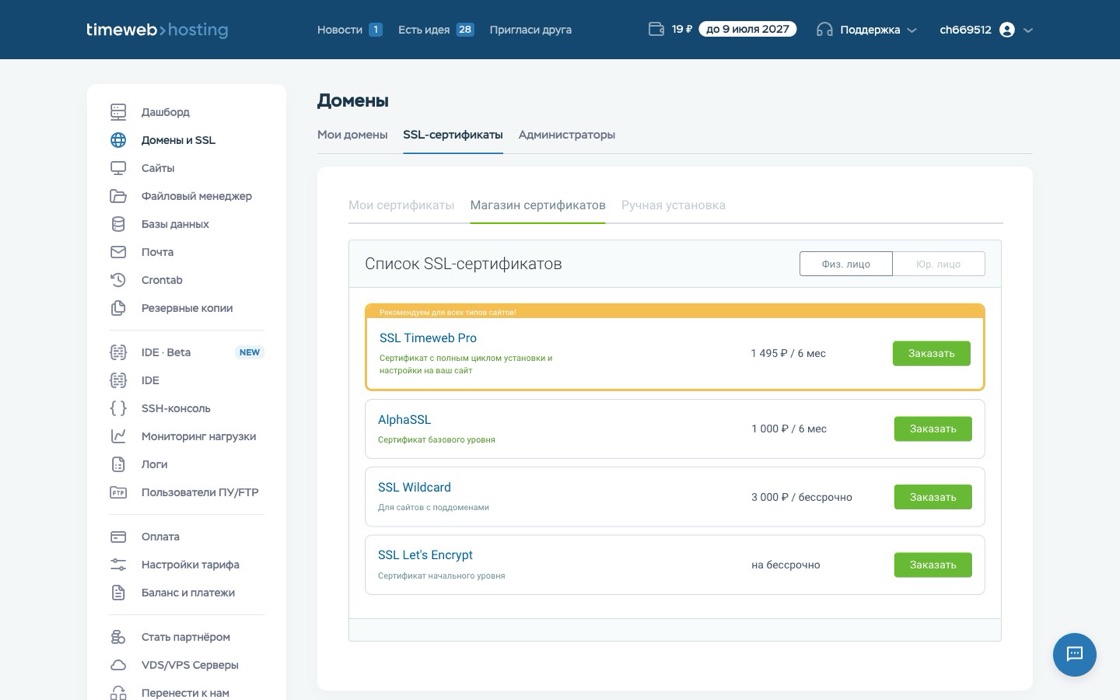Viewport: 1120px width, 700px height.
Task: Click the ch669512 username text
Action: point(965,29)
